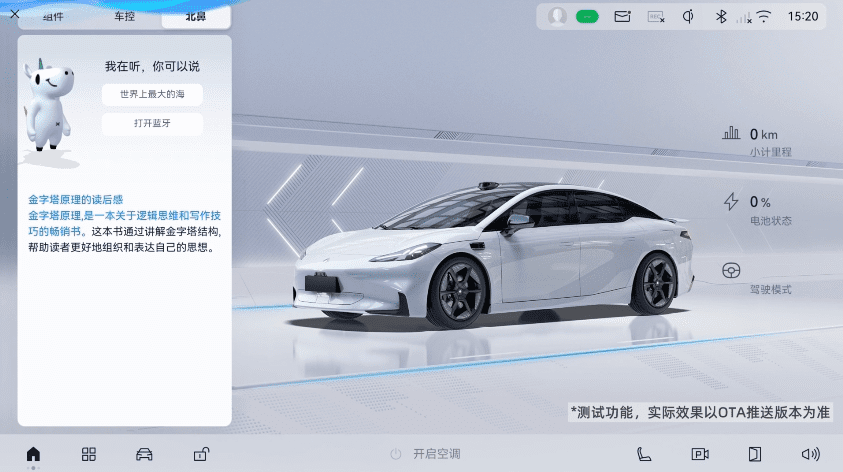
Task: Tap the parking camera P icon
Action: (x=700, y=454)
